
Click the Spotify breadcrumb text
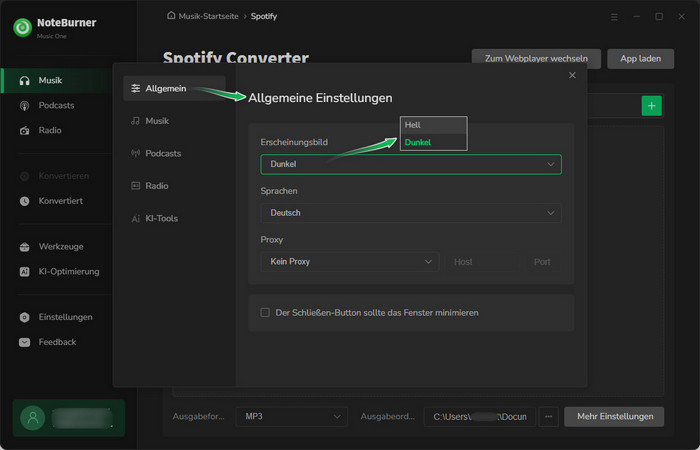tap(263, 16)
